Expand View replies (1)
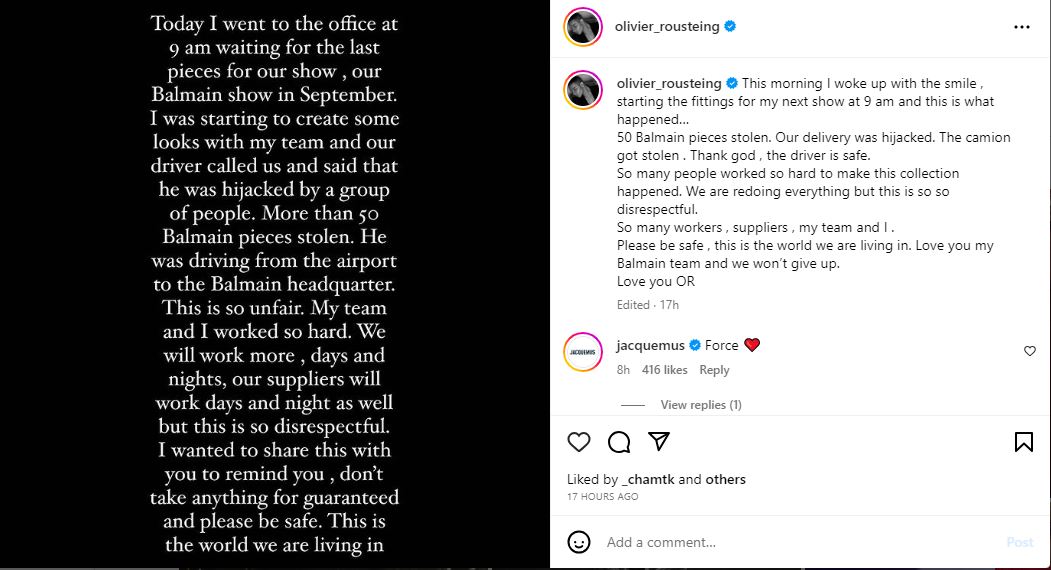The image size is (1051, 570). click(700, 405)
